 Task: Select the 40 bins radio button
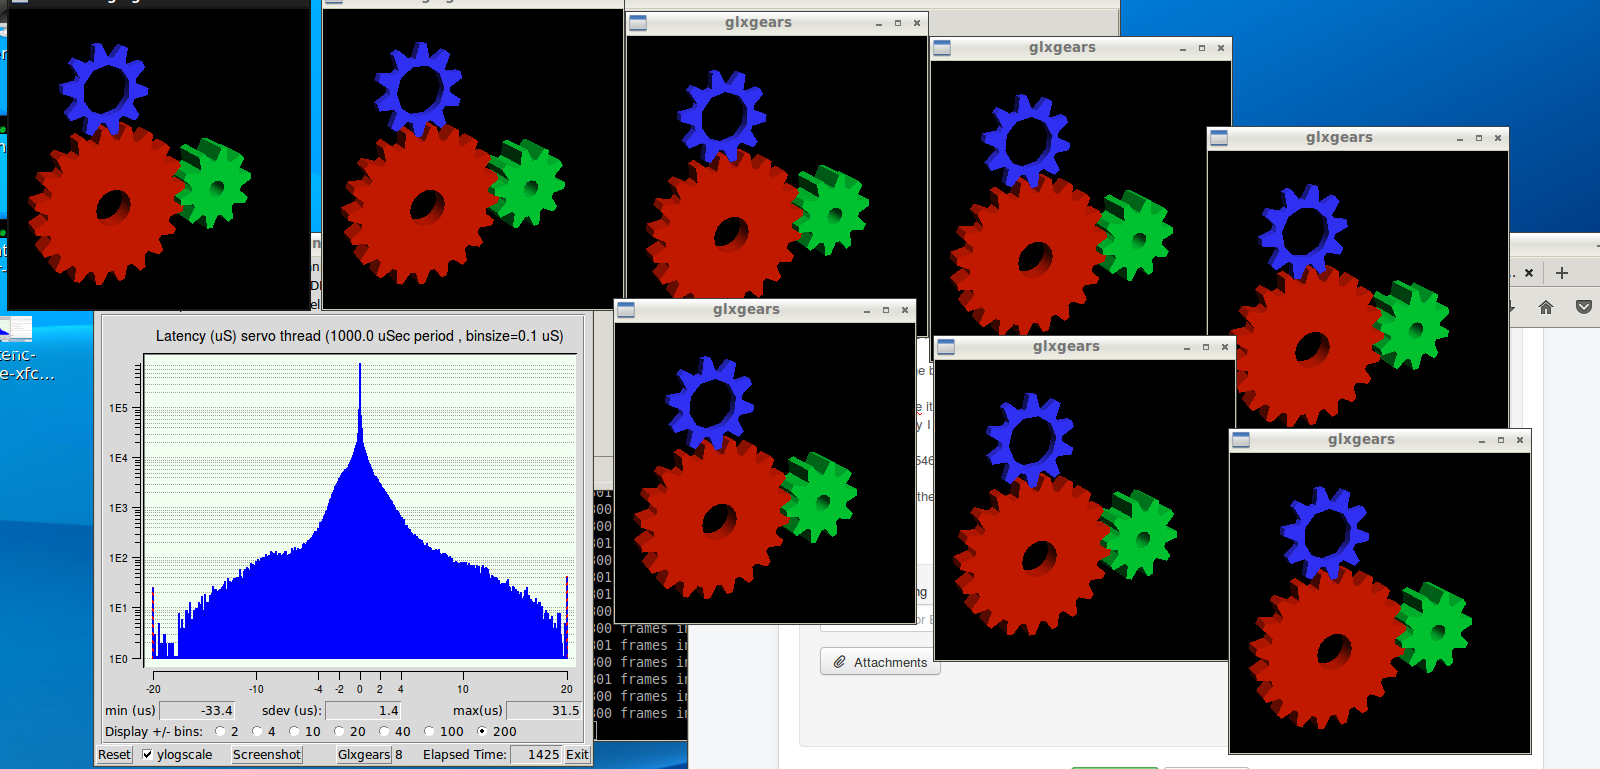tap(384, 731)
